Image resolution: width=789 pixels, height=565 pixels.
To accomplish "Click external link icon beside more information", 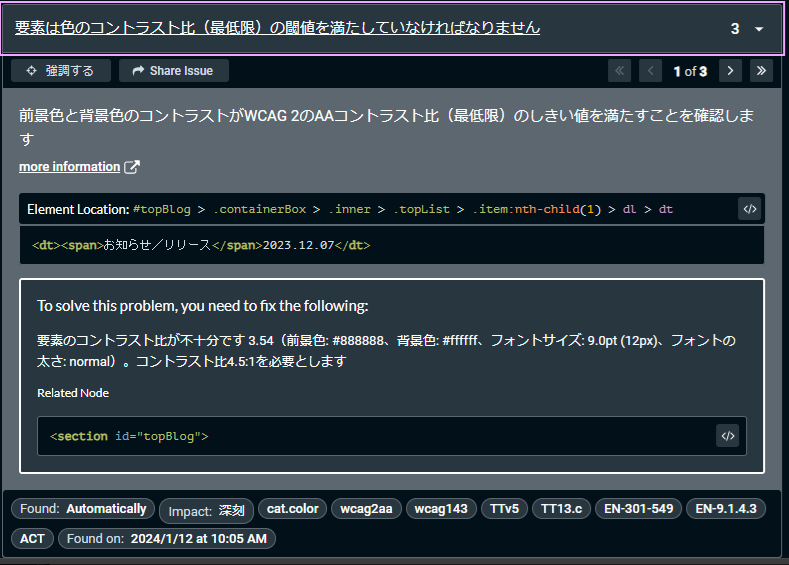I will 132,167.
